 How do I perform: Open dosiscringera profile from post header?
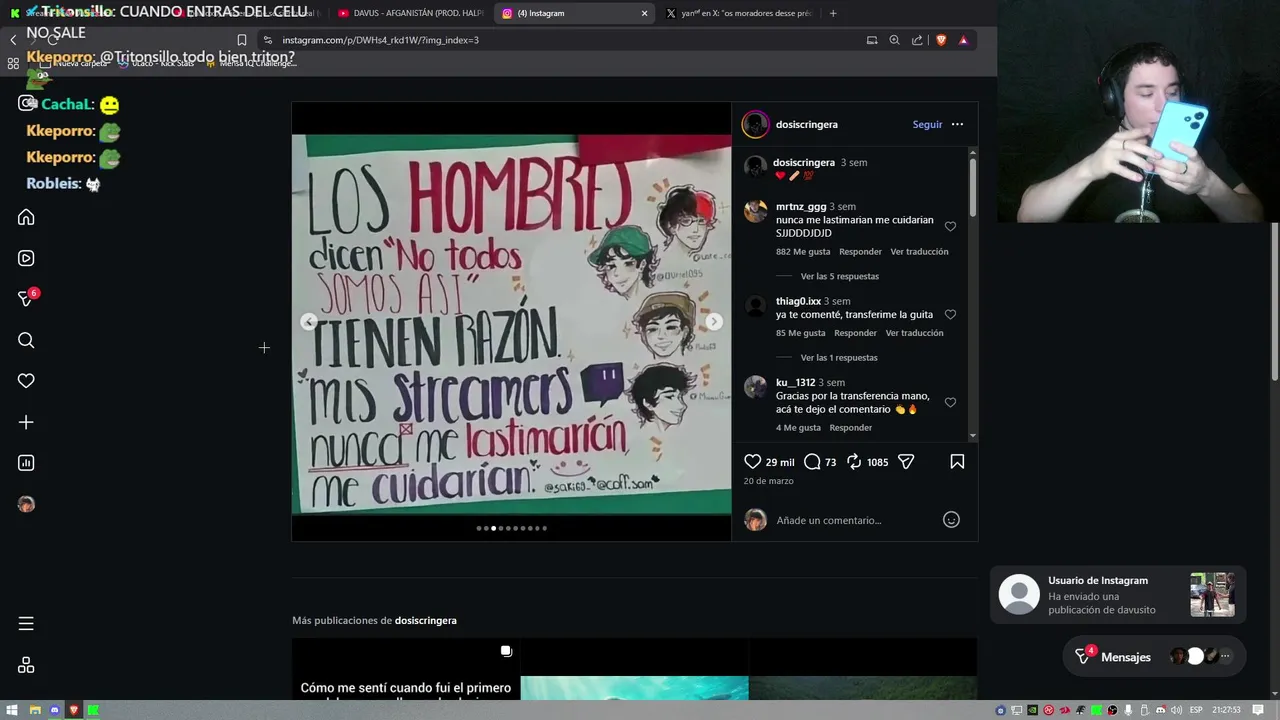coord(805,124)
